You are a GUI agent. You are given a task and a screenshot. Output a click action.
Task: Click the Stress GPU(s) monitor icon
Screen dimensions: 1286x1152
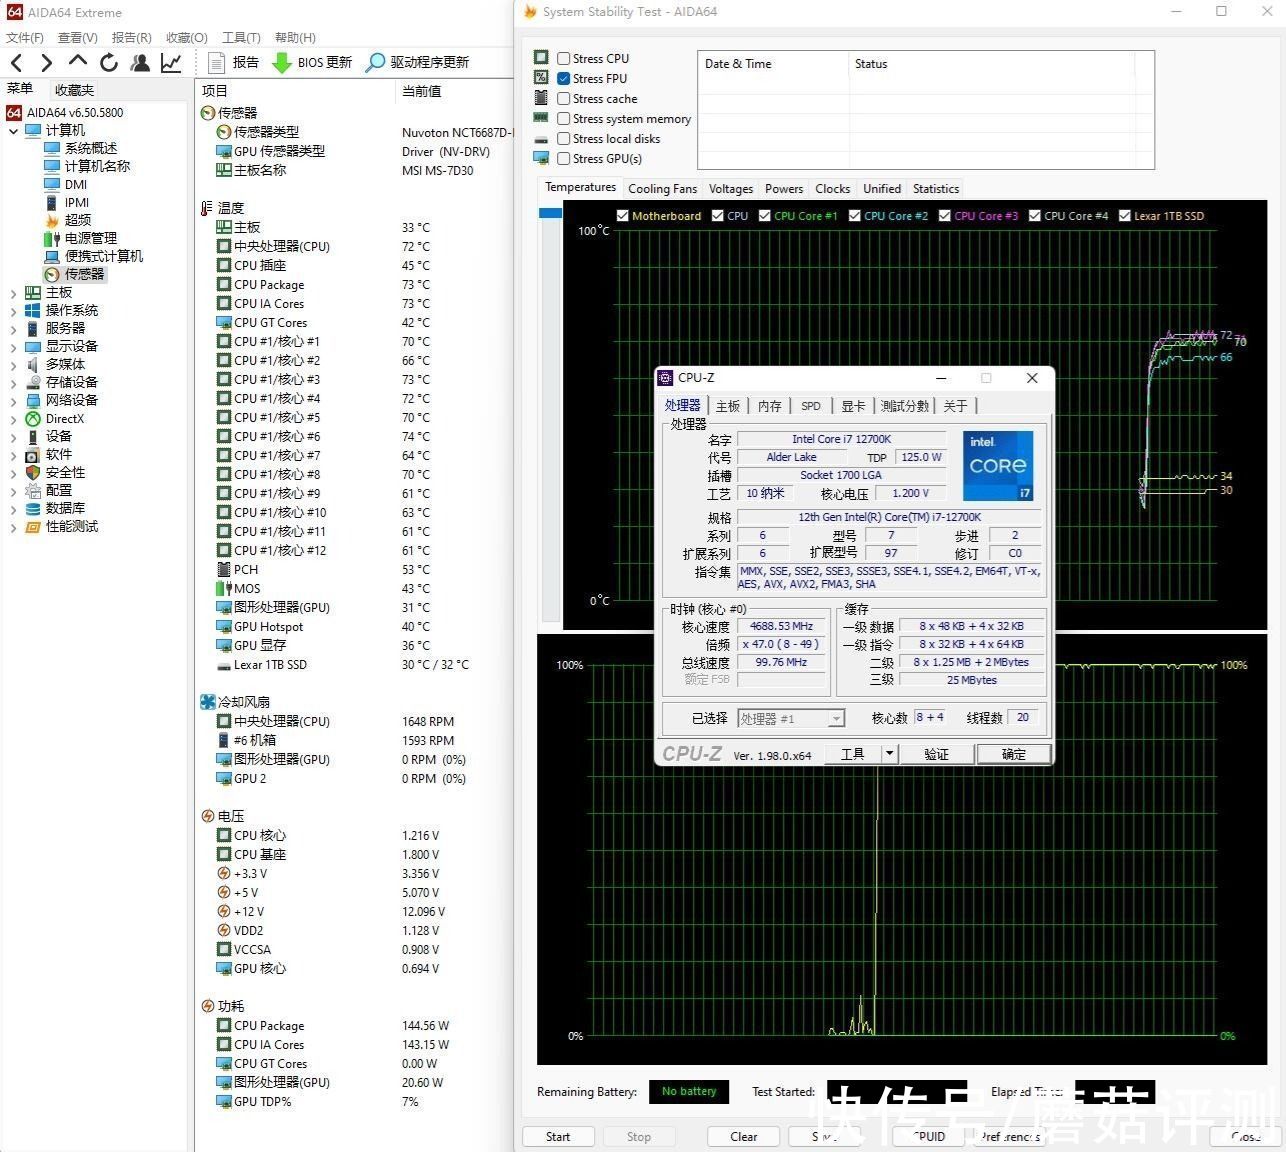click(x=541, y=158)
